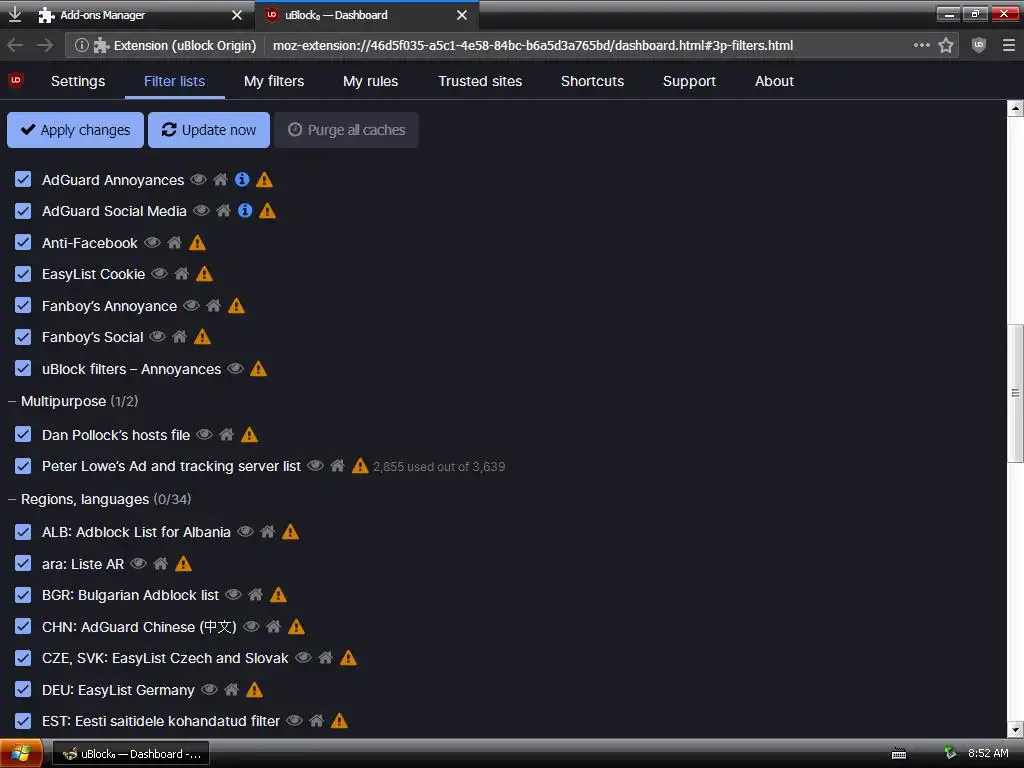Open AdGuard Annoyances info icon

click(x=242, y=180)
